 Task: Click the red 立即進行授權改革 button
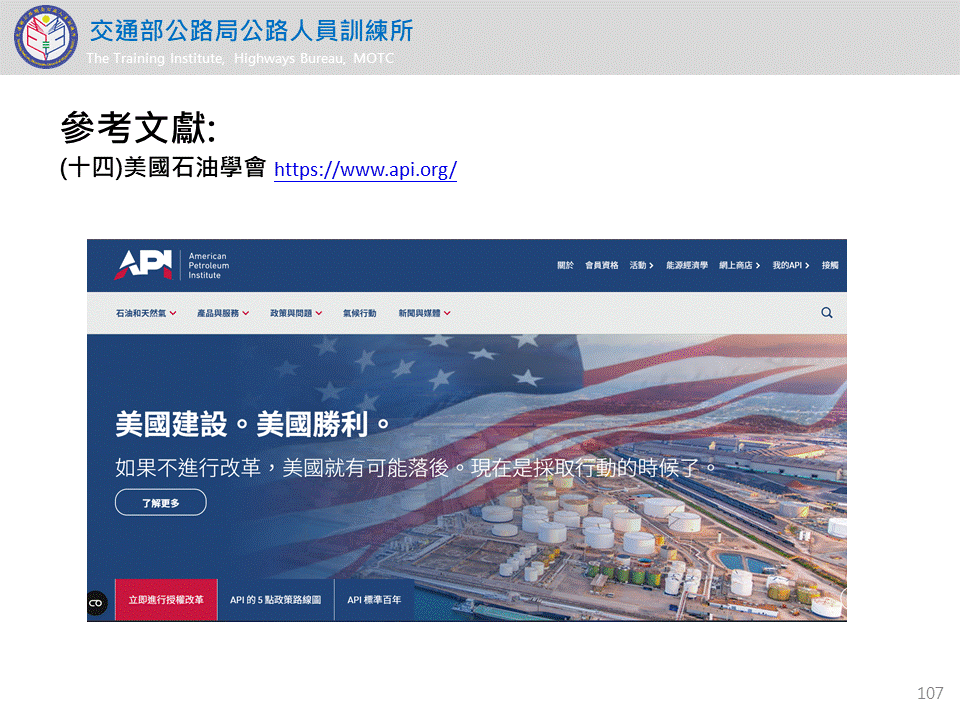pos(166,600)
